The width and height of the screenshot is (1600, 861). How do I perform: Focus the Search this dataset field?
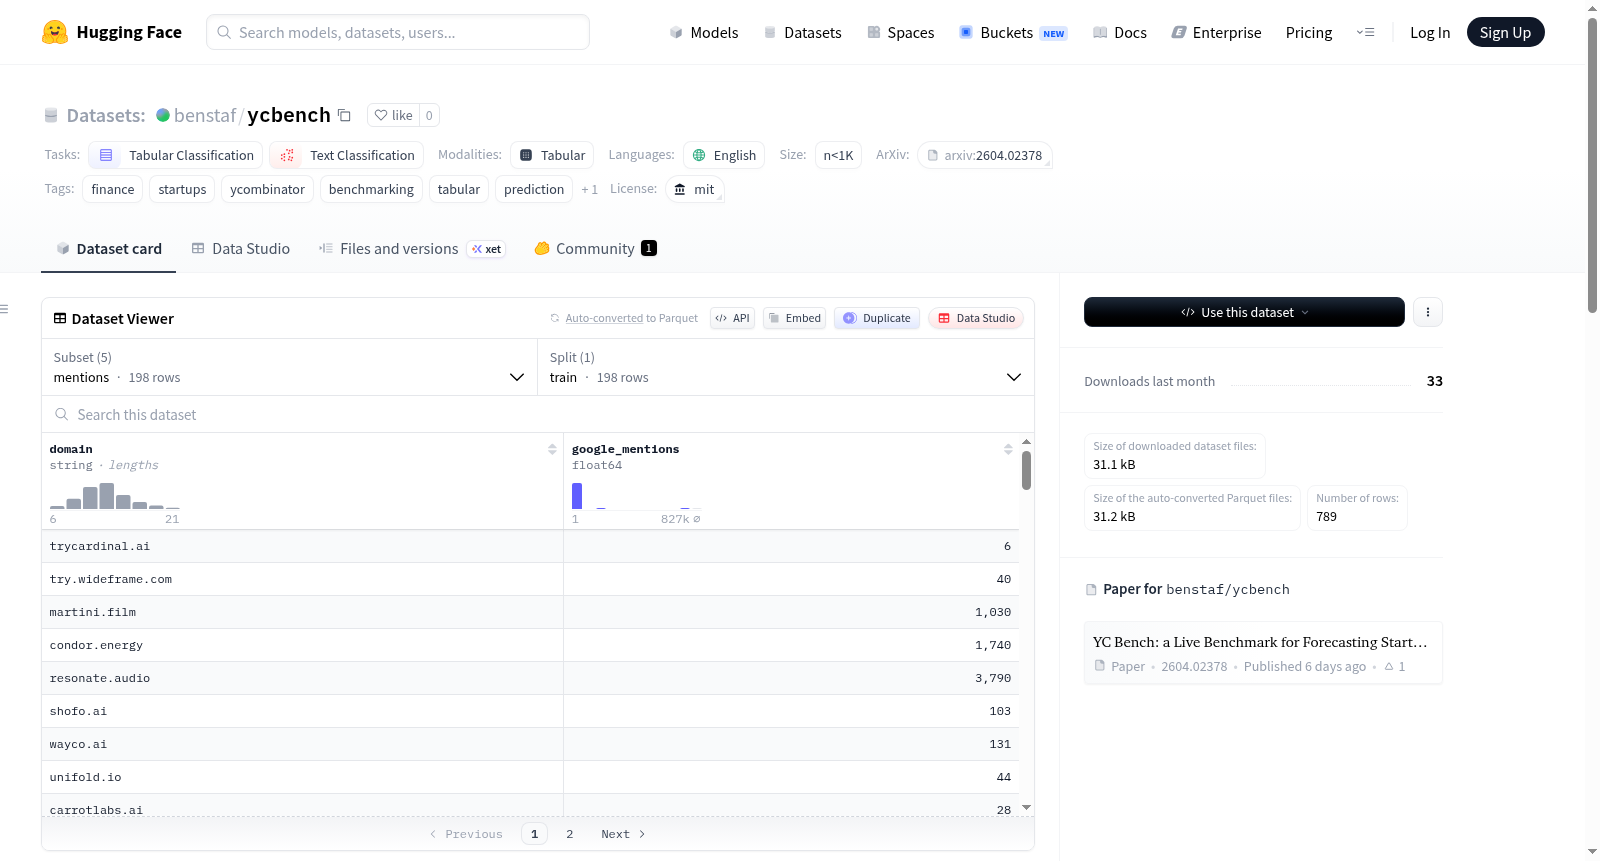click(x=538, y=414)
